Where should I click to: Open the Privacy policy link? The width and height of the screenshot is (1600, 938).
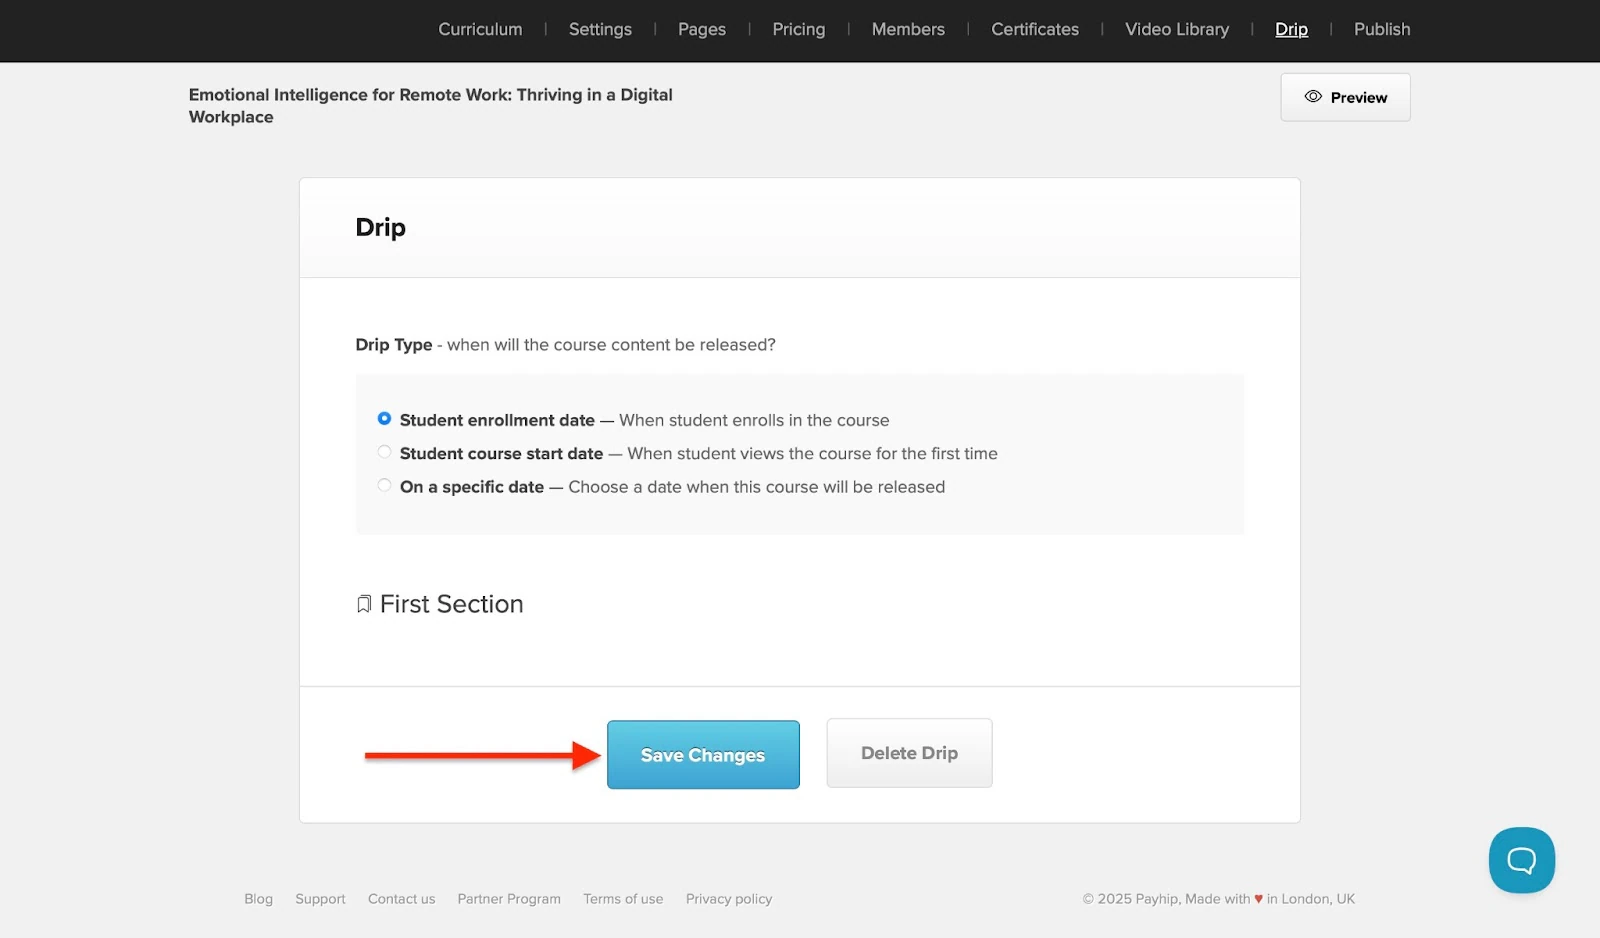[x=729, y=899]
